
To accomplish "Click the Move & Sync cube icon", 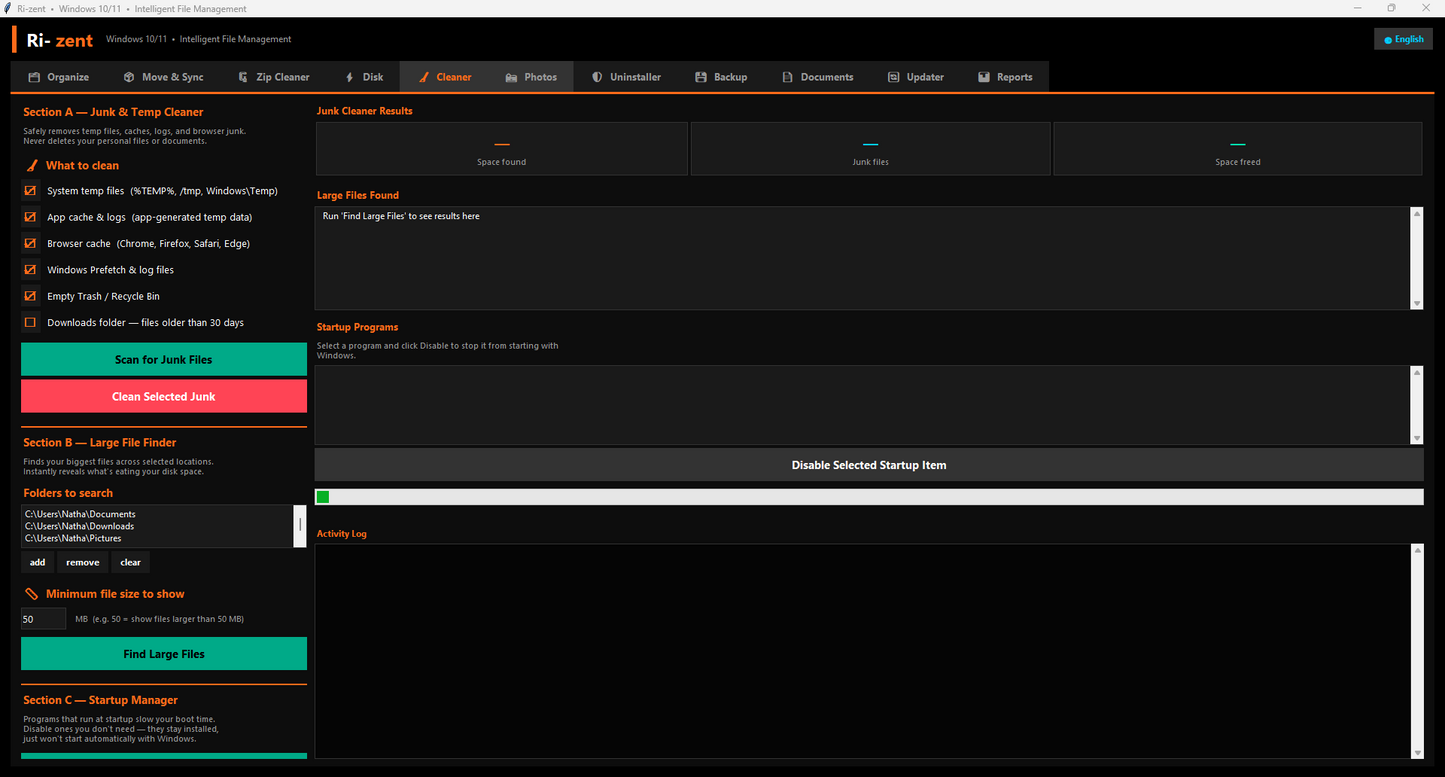I will pyautogui.click(x=129, y=77).
